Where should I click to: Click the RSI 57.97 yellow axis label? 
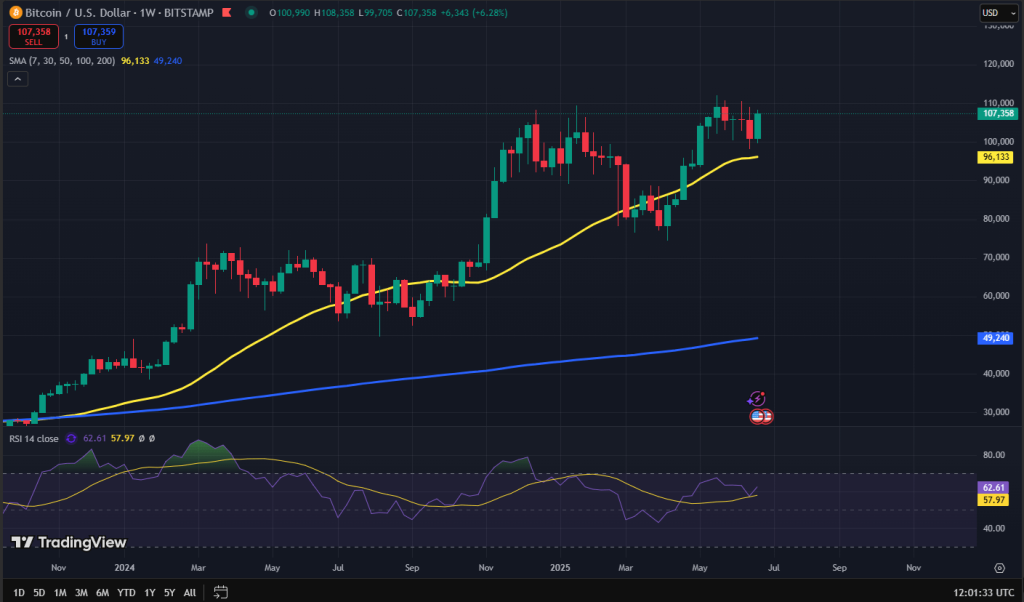click(993, 500)
